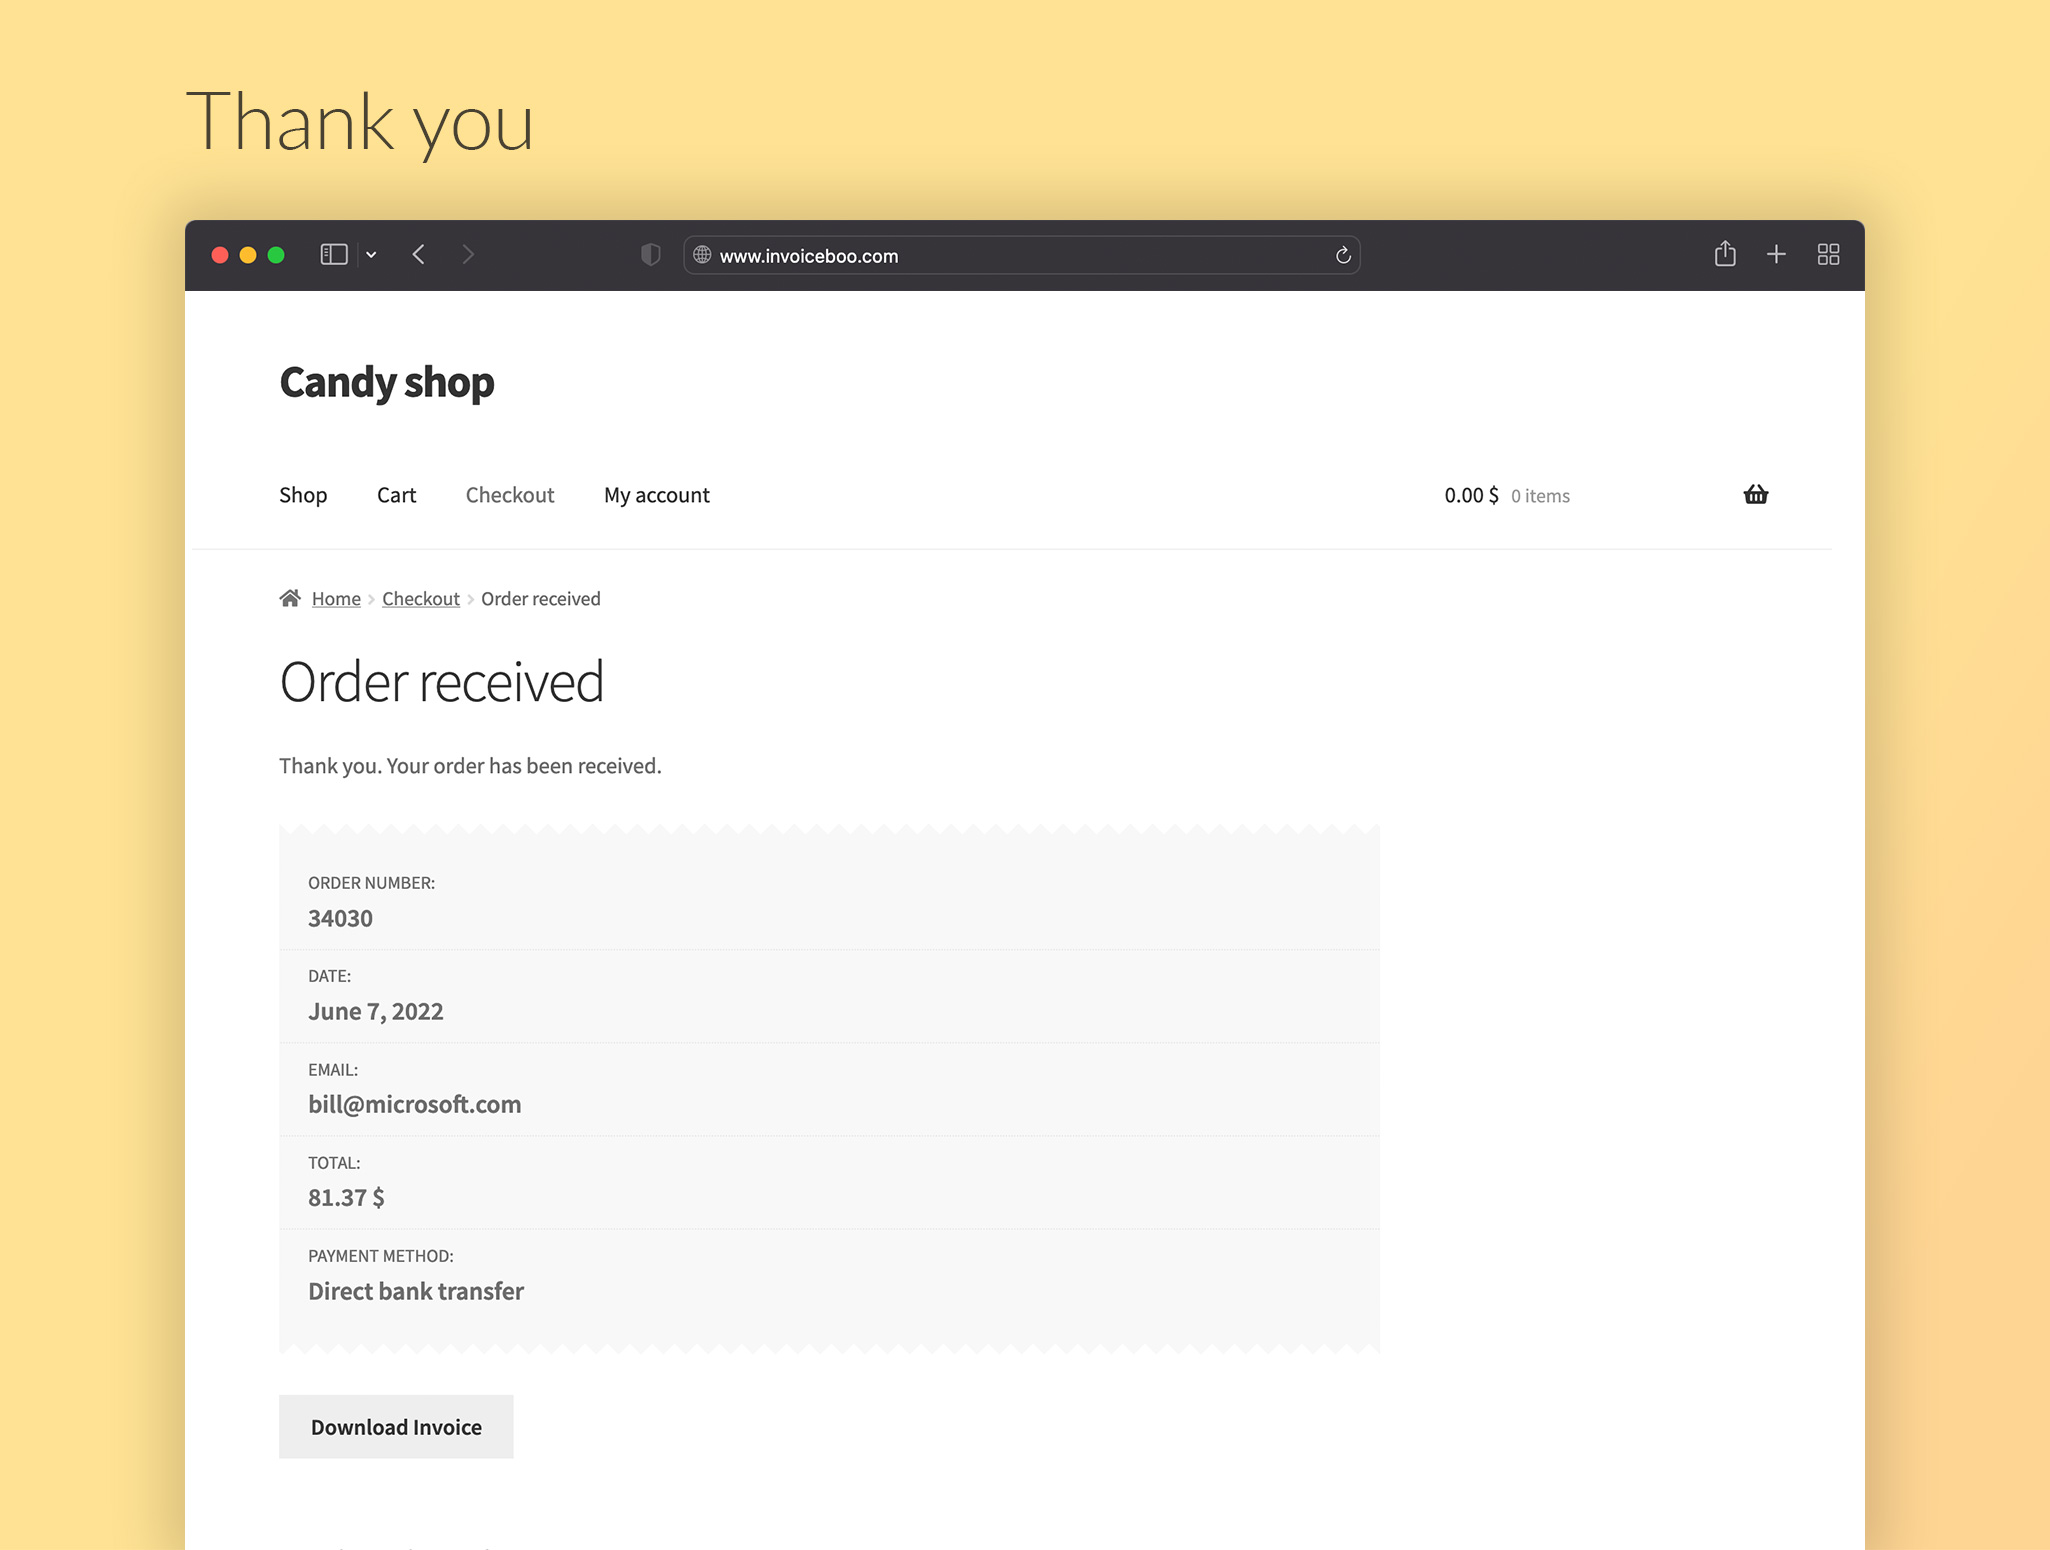Screen dimensions: 2050x1550
Task: Click the privacy shield icon
Action: 651,255
